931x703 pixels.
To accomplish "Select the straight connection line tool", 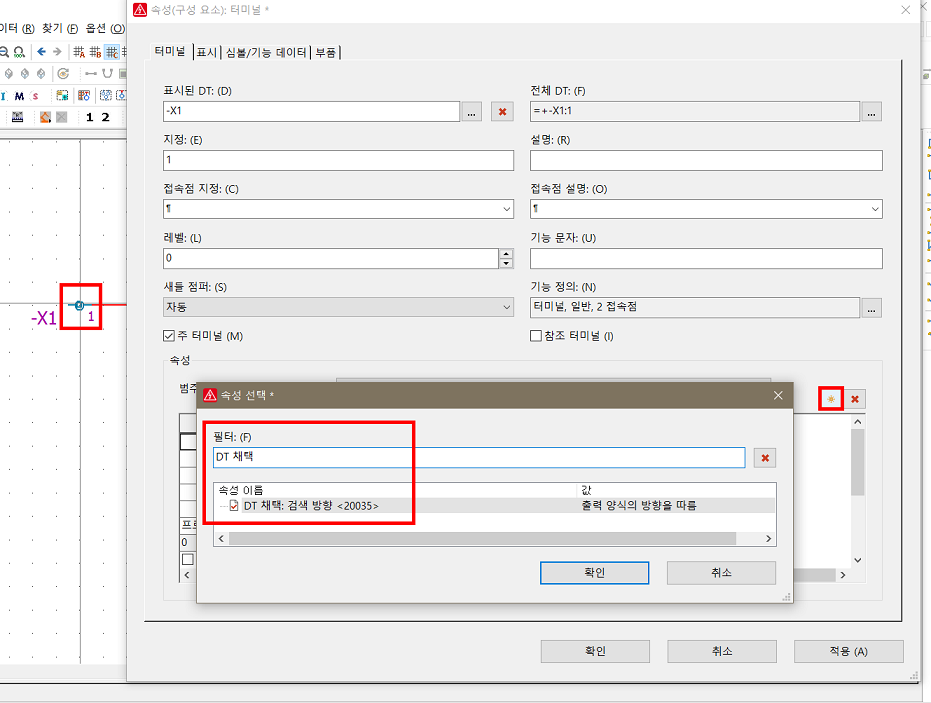I will (91, 74).
